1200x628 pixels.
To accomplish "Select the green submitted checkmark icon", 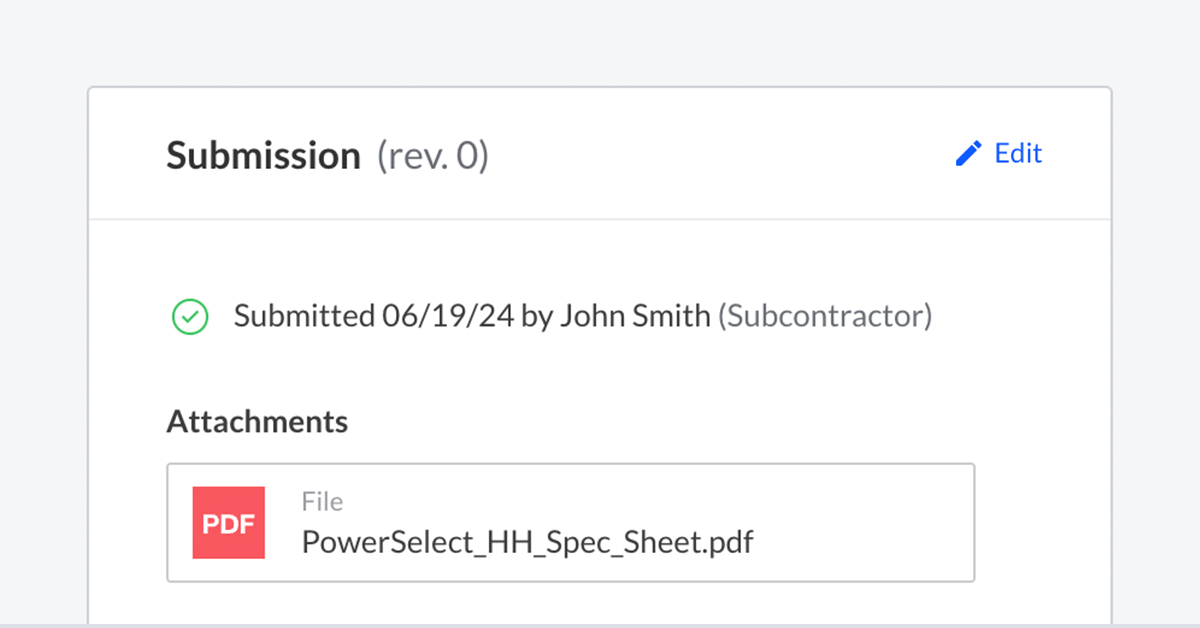I will 190,317.
